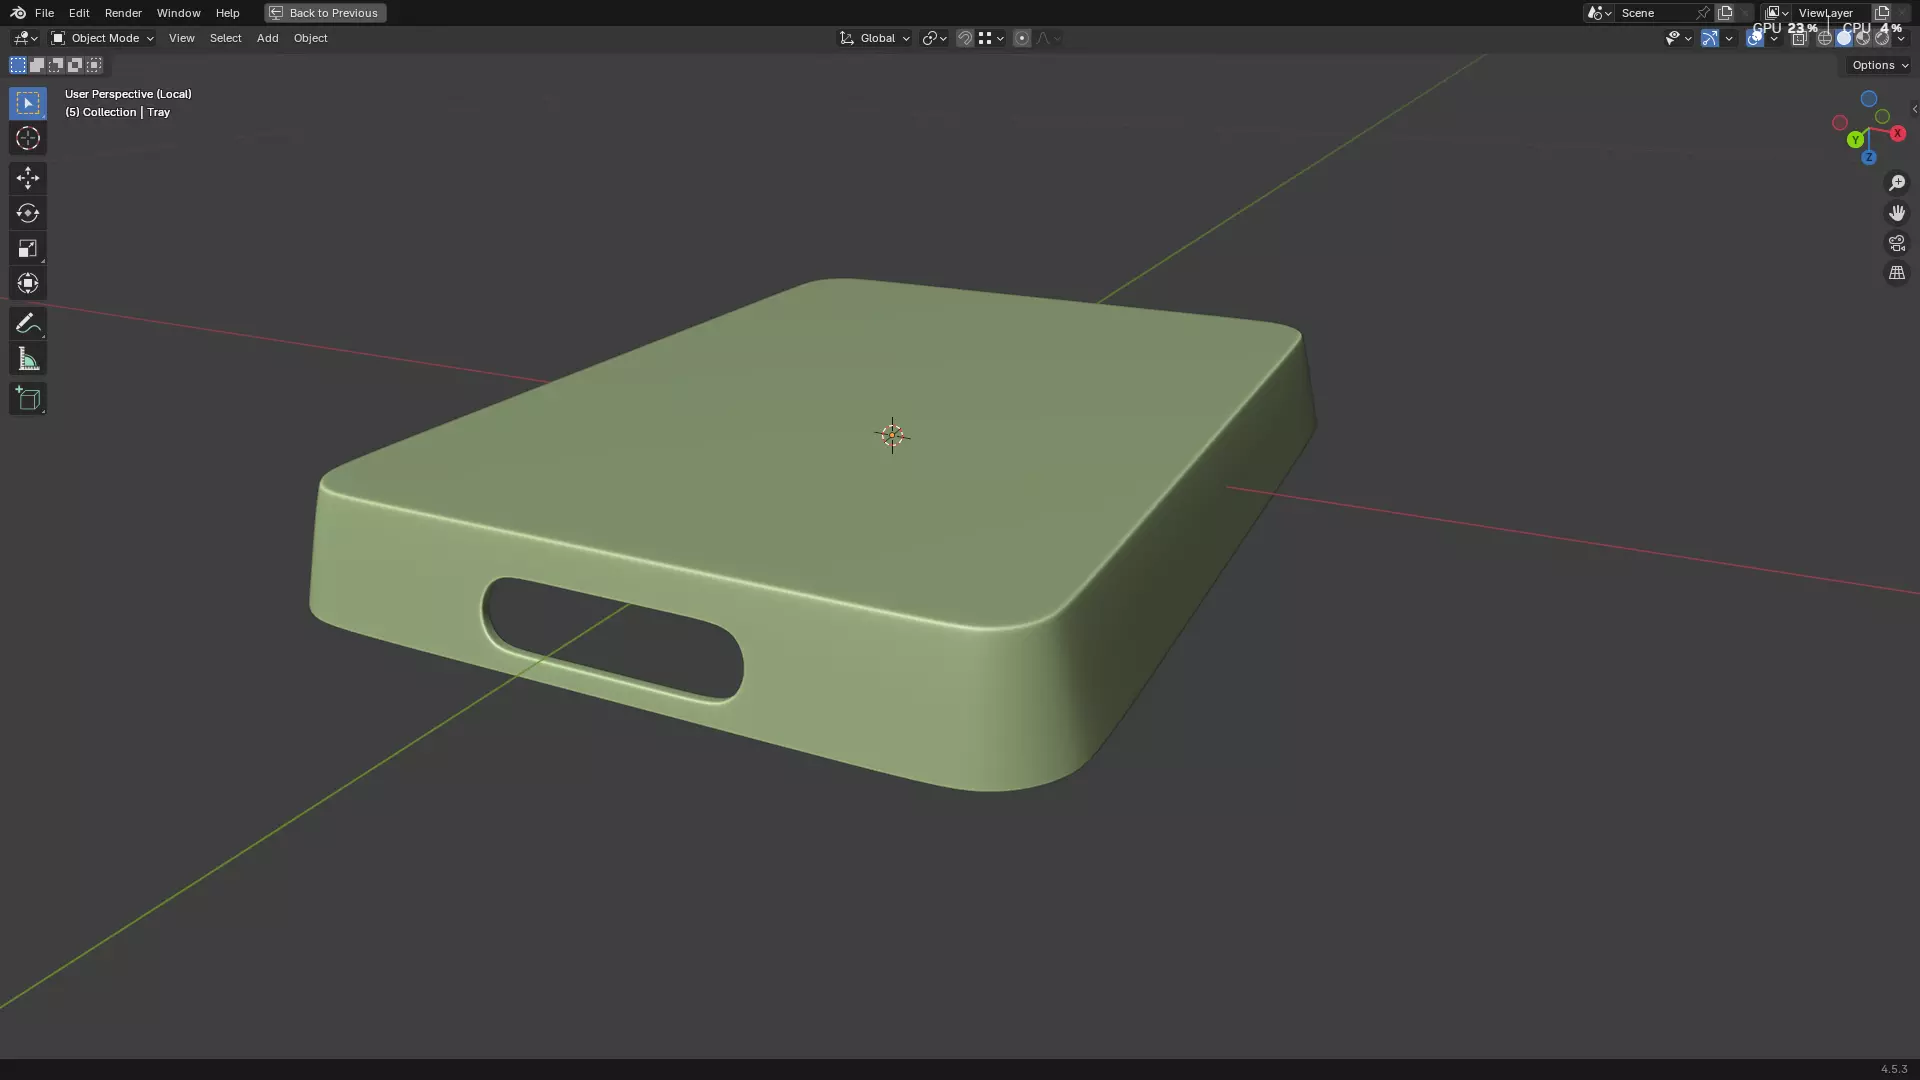Image resolution: width=1920 pixels, height=1080 pixels.
Task: Open the viewport View menu
Action: tap(181, 38)
